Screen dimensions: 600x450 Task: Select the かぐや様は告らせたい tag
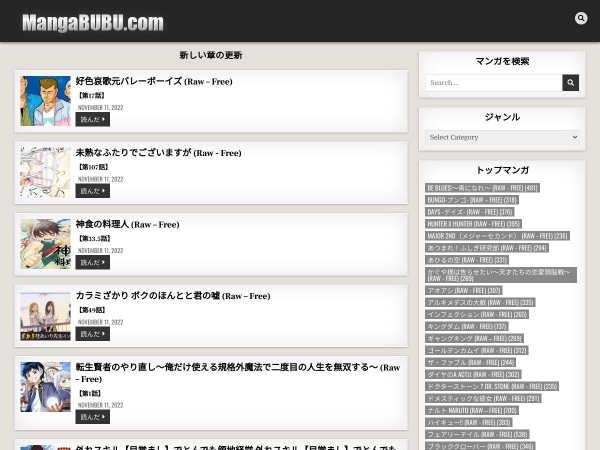point(501,275)
